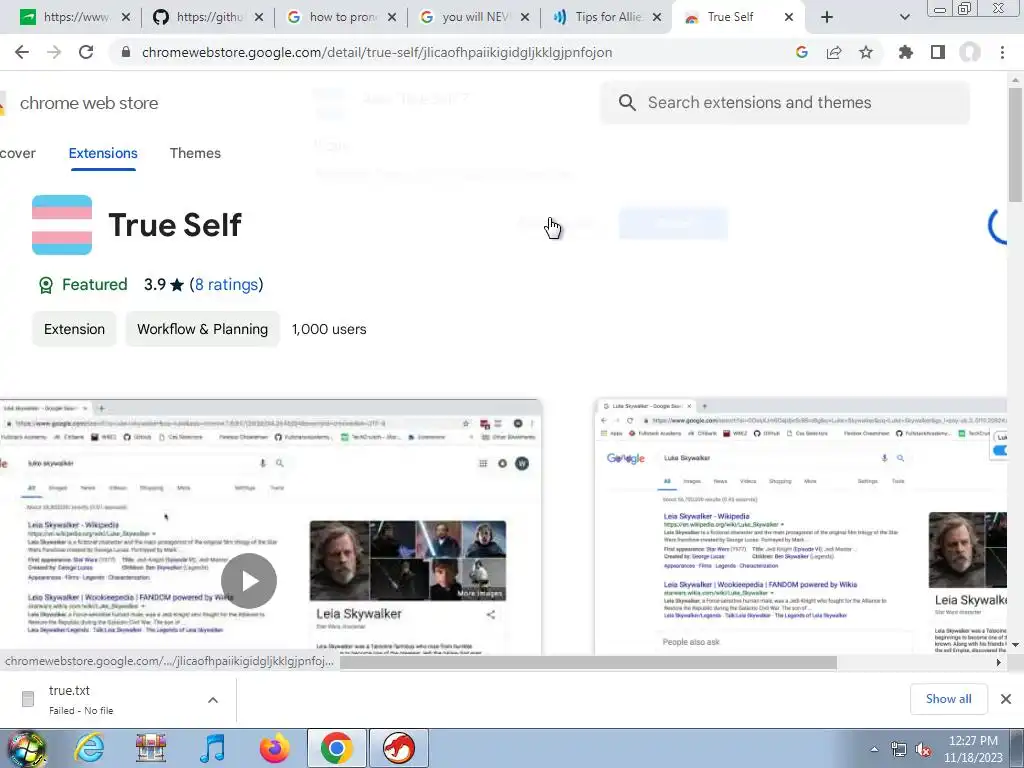The width and height of the screenshot is (1024, 768).
Task: Show all downloads
Action: pos(948,699)
